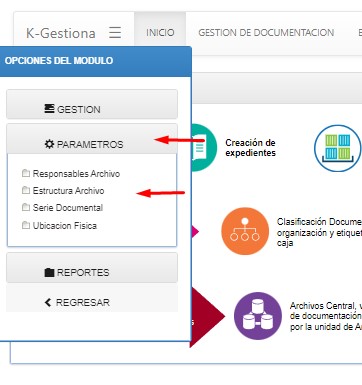This screenshot has width=362, height=385.
Task: Click the gear icon on PARAMETROS
Action: coord(49,144)
